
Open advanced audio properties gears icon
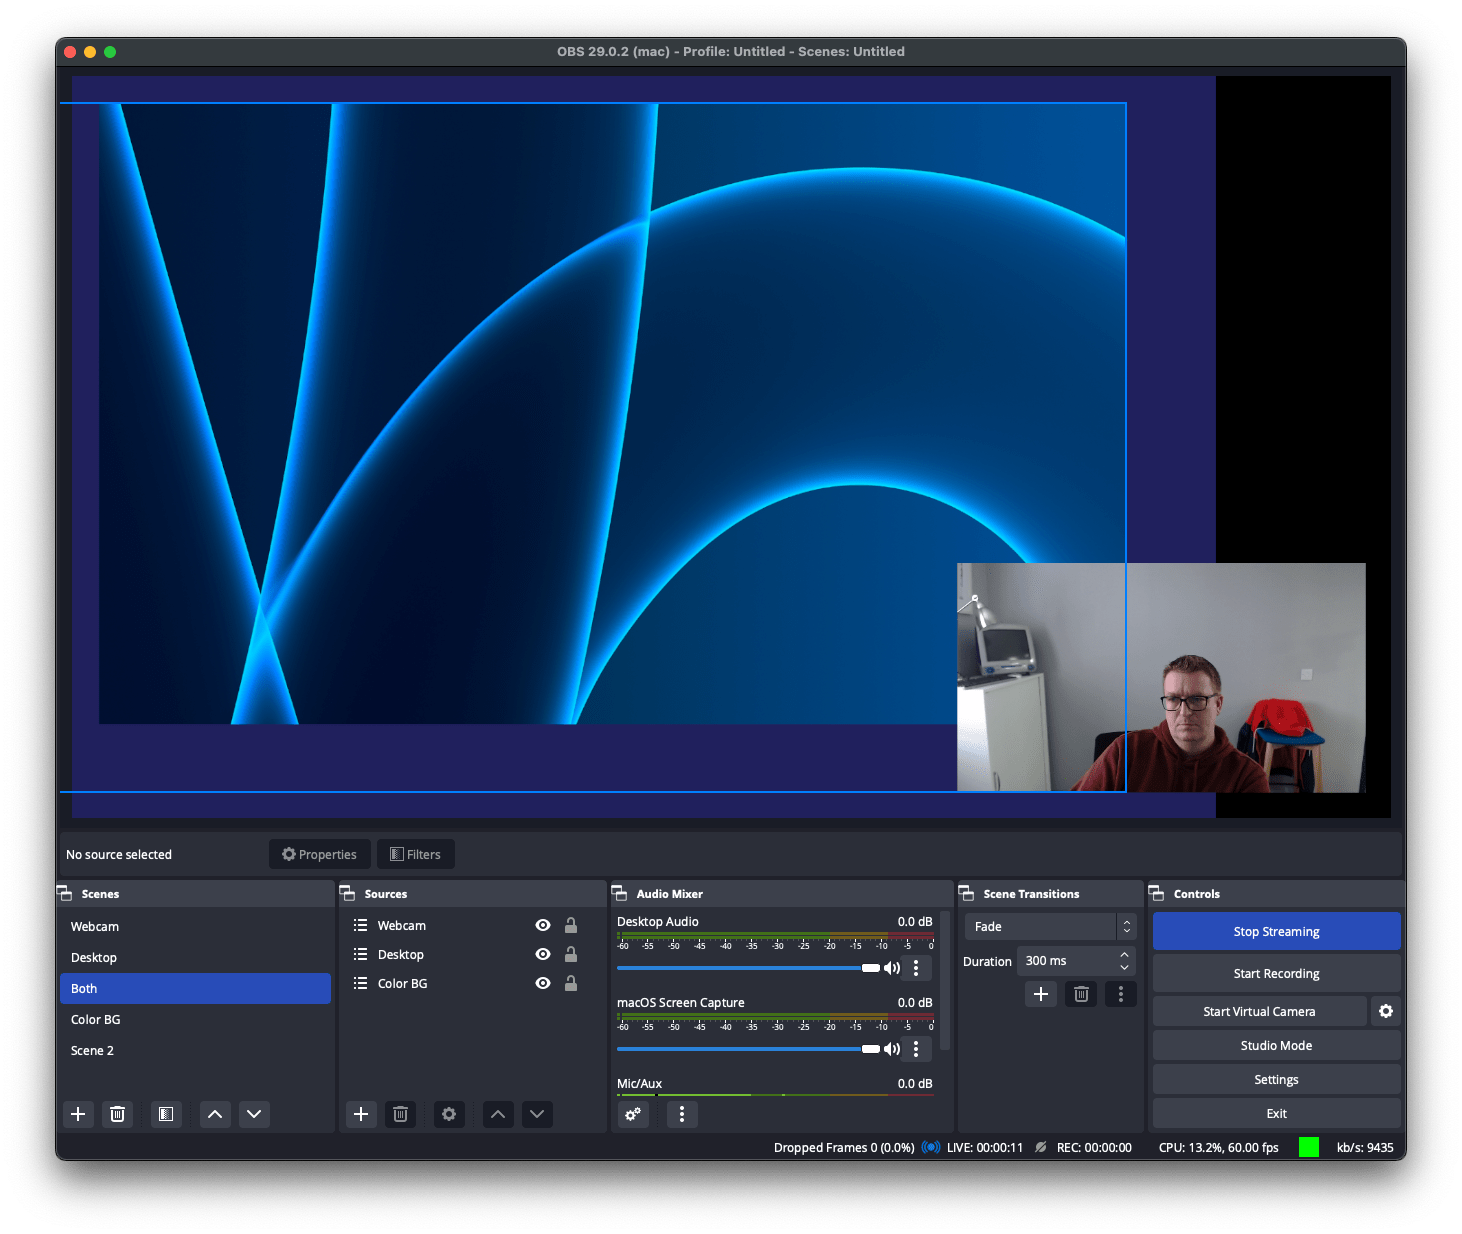[x=633, y=1114]
